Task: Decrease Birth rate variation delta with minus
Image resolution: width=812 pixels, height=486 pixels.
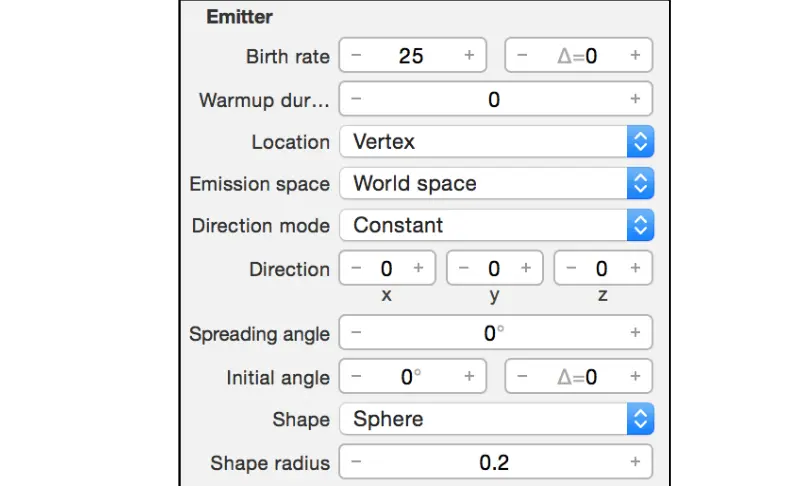Action: (522, 56)
